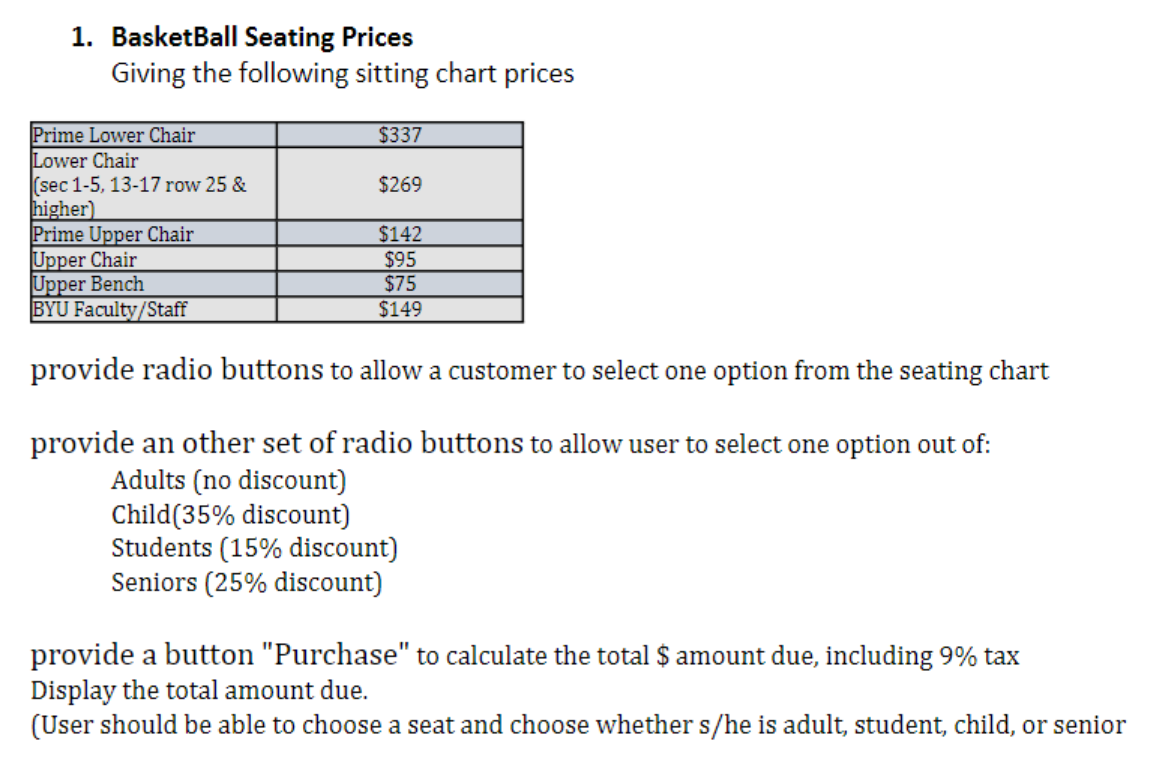Click the word "Purchase" in quotes
Viewport: 1163px width, 782px height.
tap(336, 656)
